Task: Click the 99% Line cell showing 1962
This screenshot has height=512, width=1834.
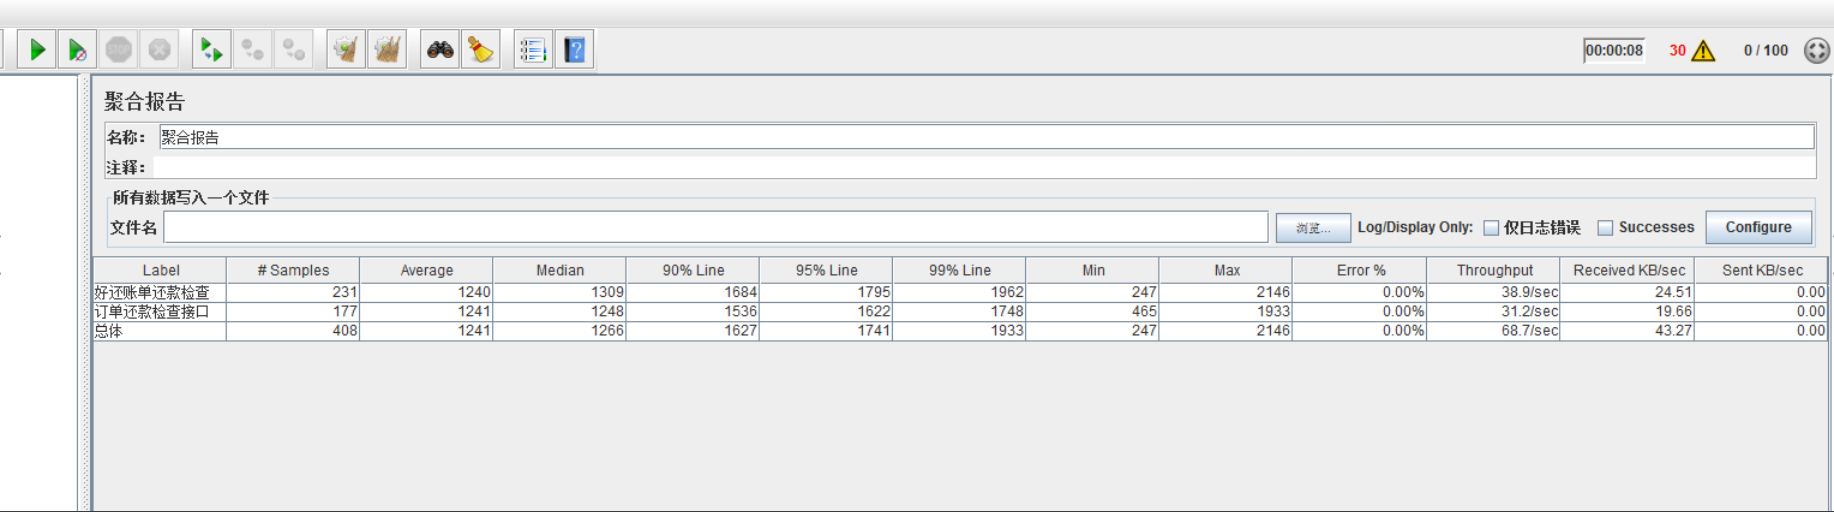Action: point(959,292)
